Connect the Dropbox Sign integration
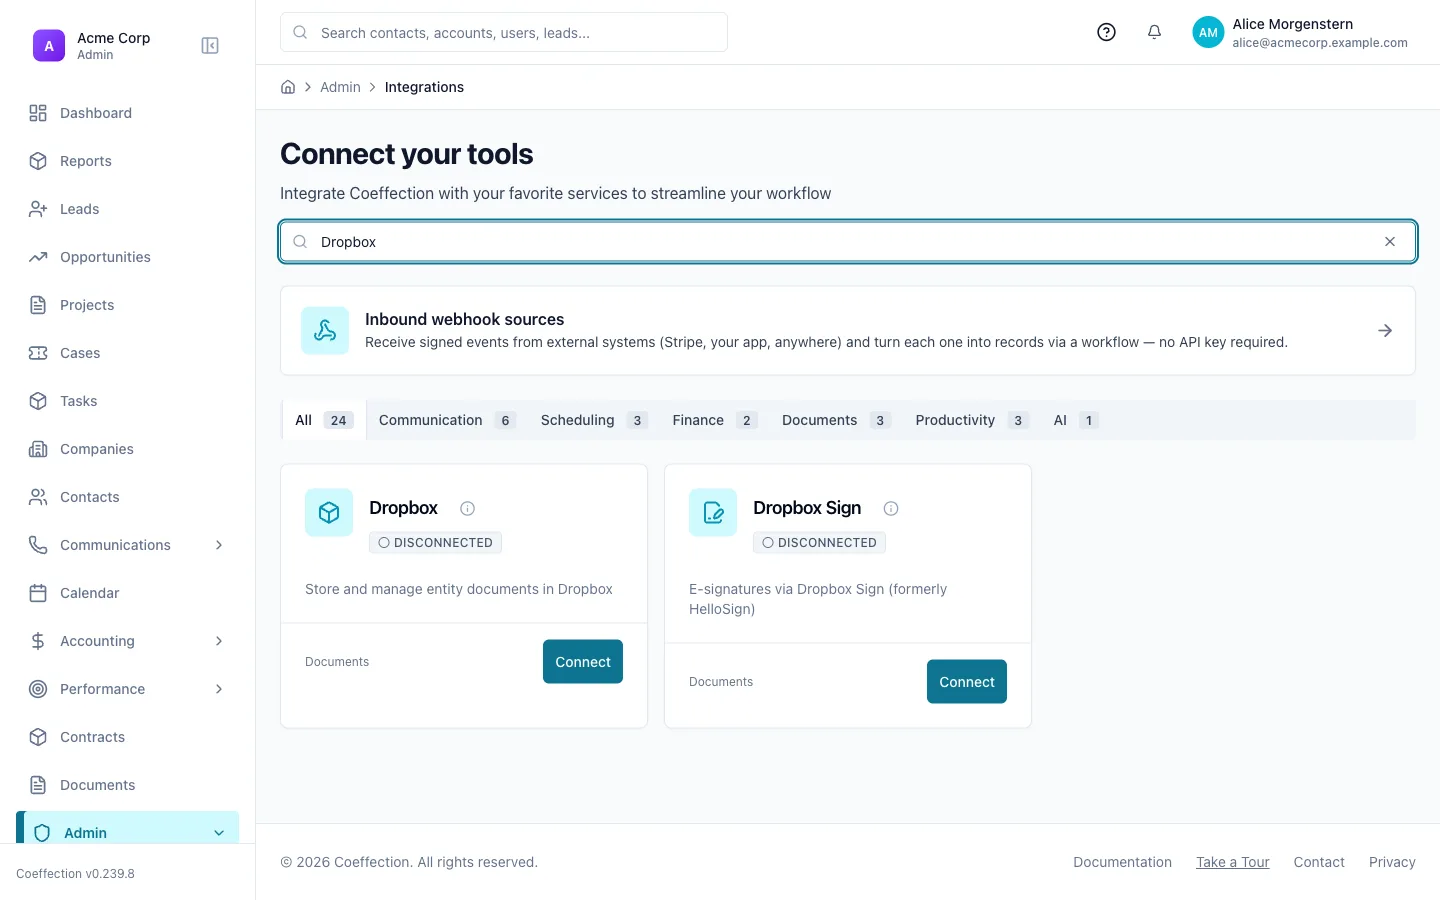Image resolution: width=1440 pixels, height=900 pixels. coord(967,682)
